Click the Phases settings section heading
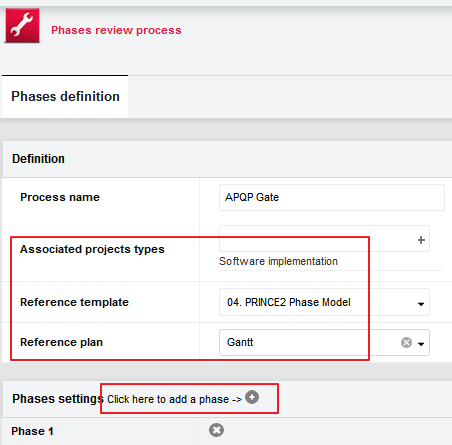The image size is (452, 445). pos(58,399)
